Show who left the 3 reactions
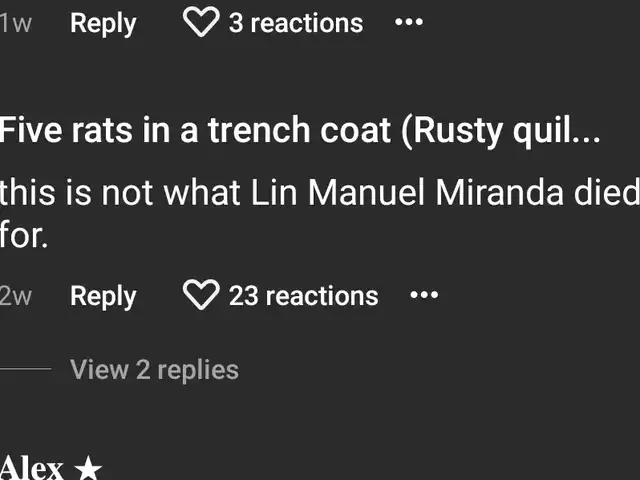Image resolution: width=640 pixels, height=480 pixels. (295, 23)
